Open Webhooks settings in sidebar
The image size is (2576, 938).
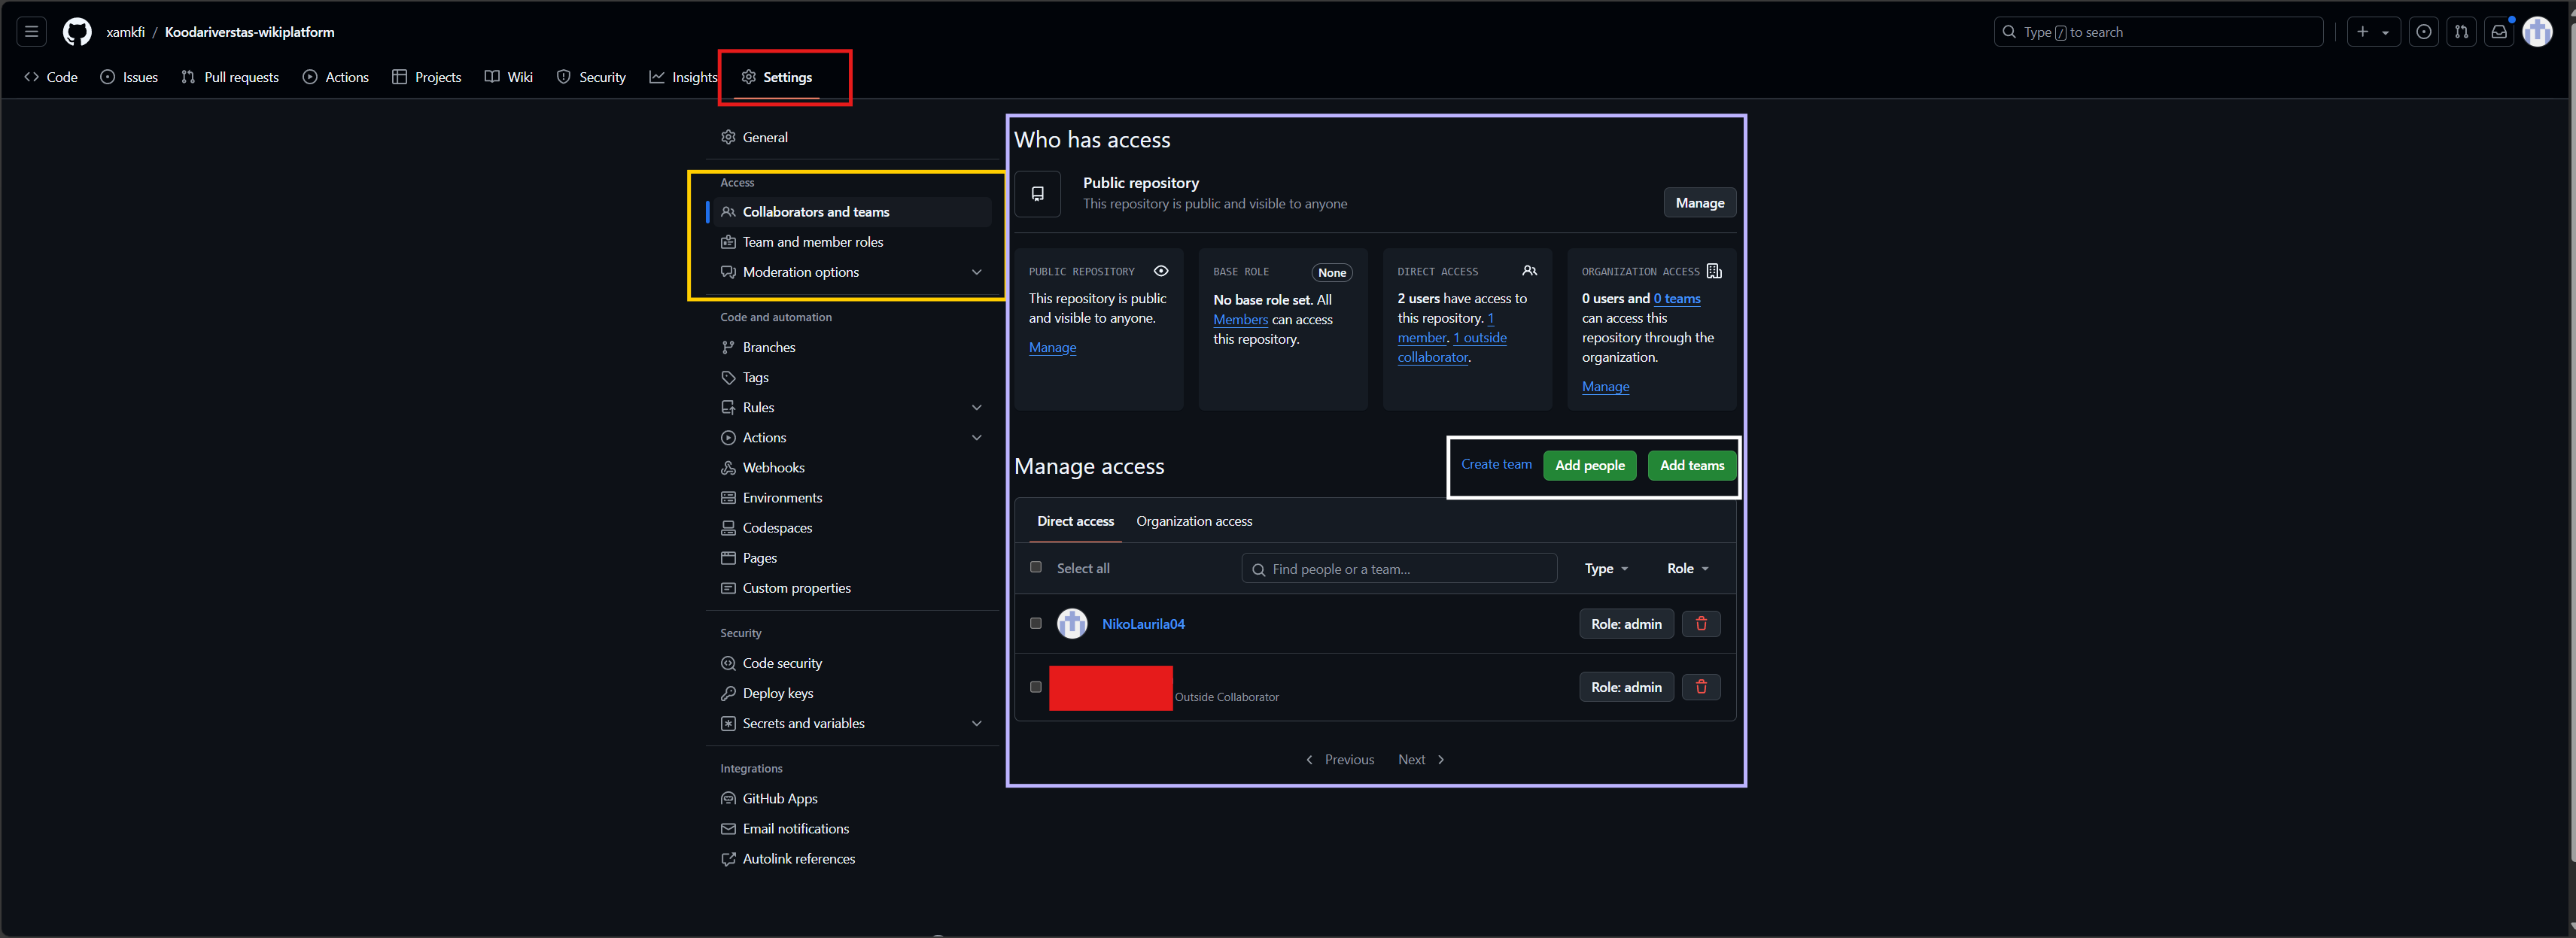pos(773,467)
